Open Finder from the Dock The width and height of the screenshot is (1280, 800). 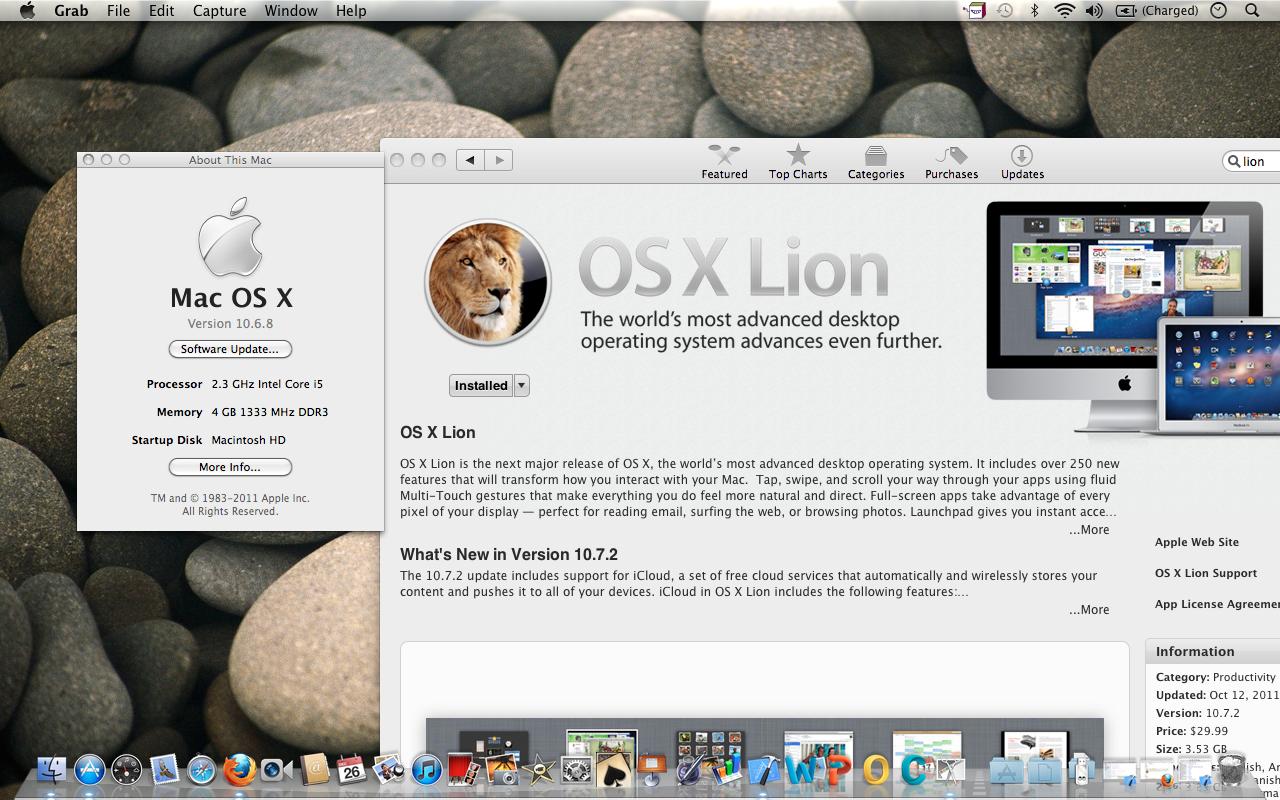click(52, 769)
